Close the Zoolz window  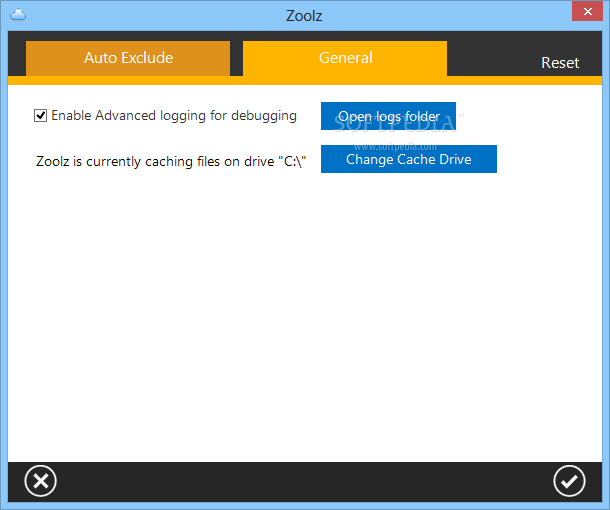587,11
